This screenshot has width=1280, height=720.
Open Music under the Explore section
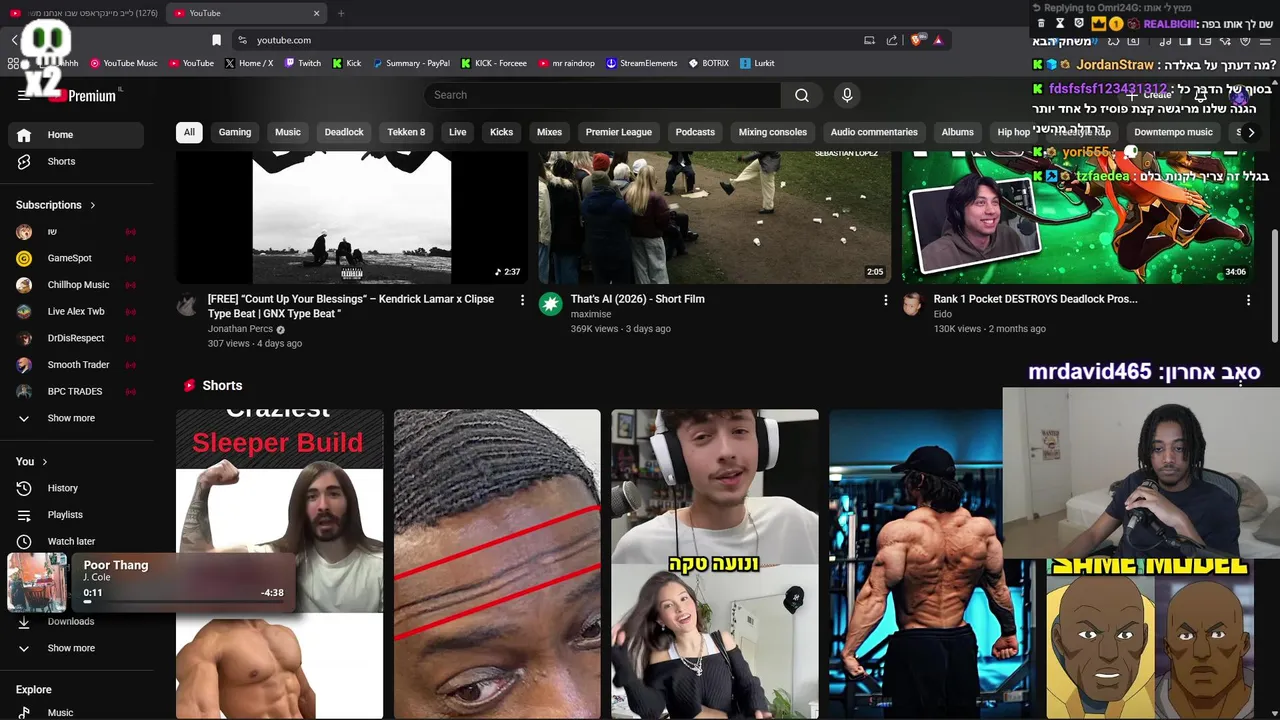(76, 712)
